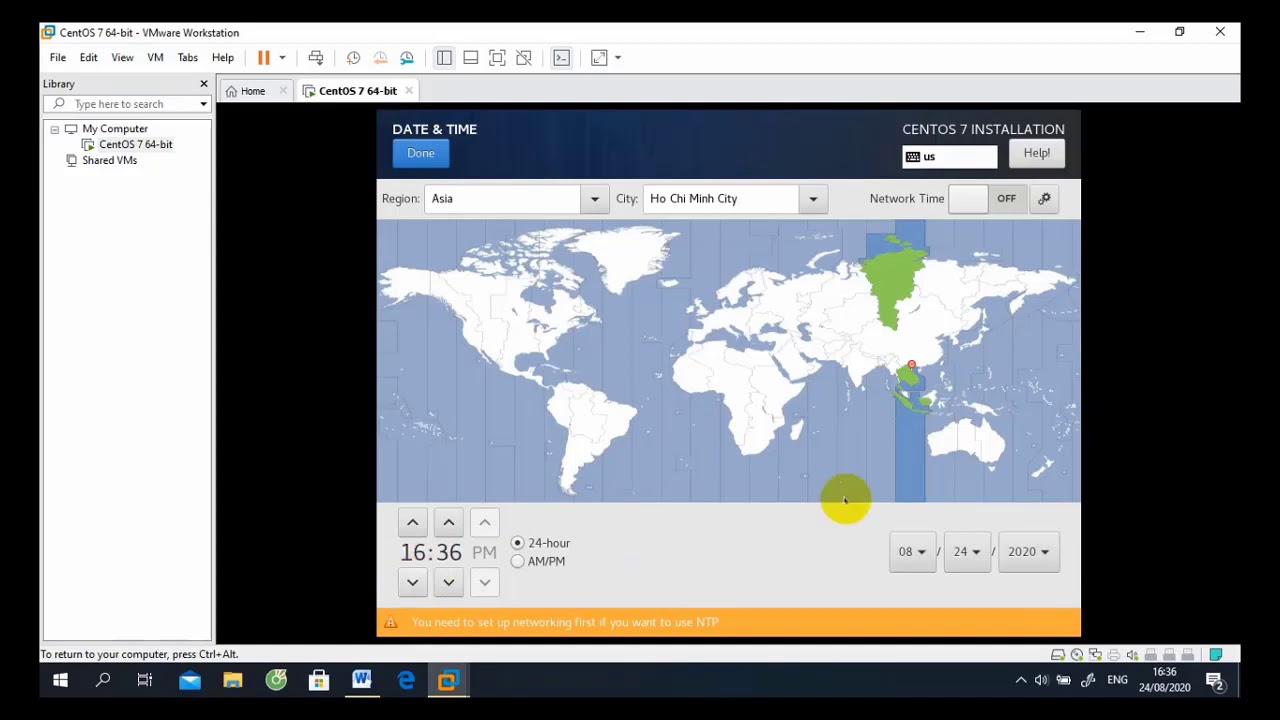The height and width of the screenshot is (720, 1280).
Task: Open Network Time settings gear icon
Action: tap(1044, 198)
